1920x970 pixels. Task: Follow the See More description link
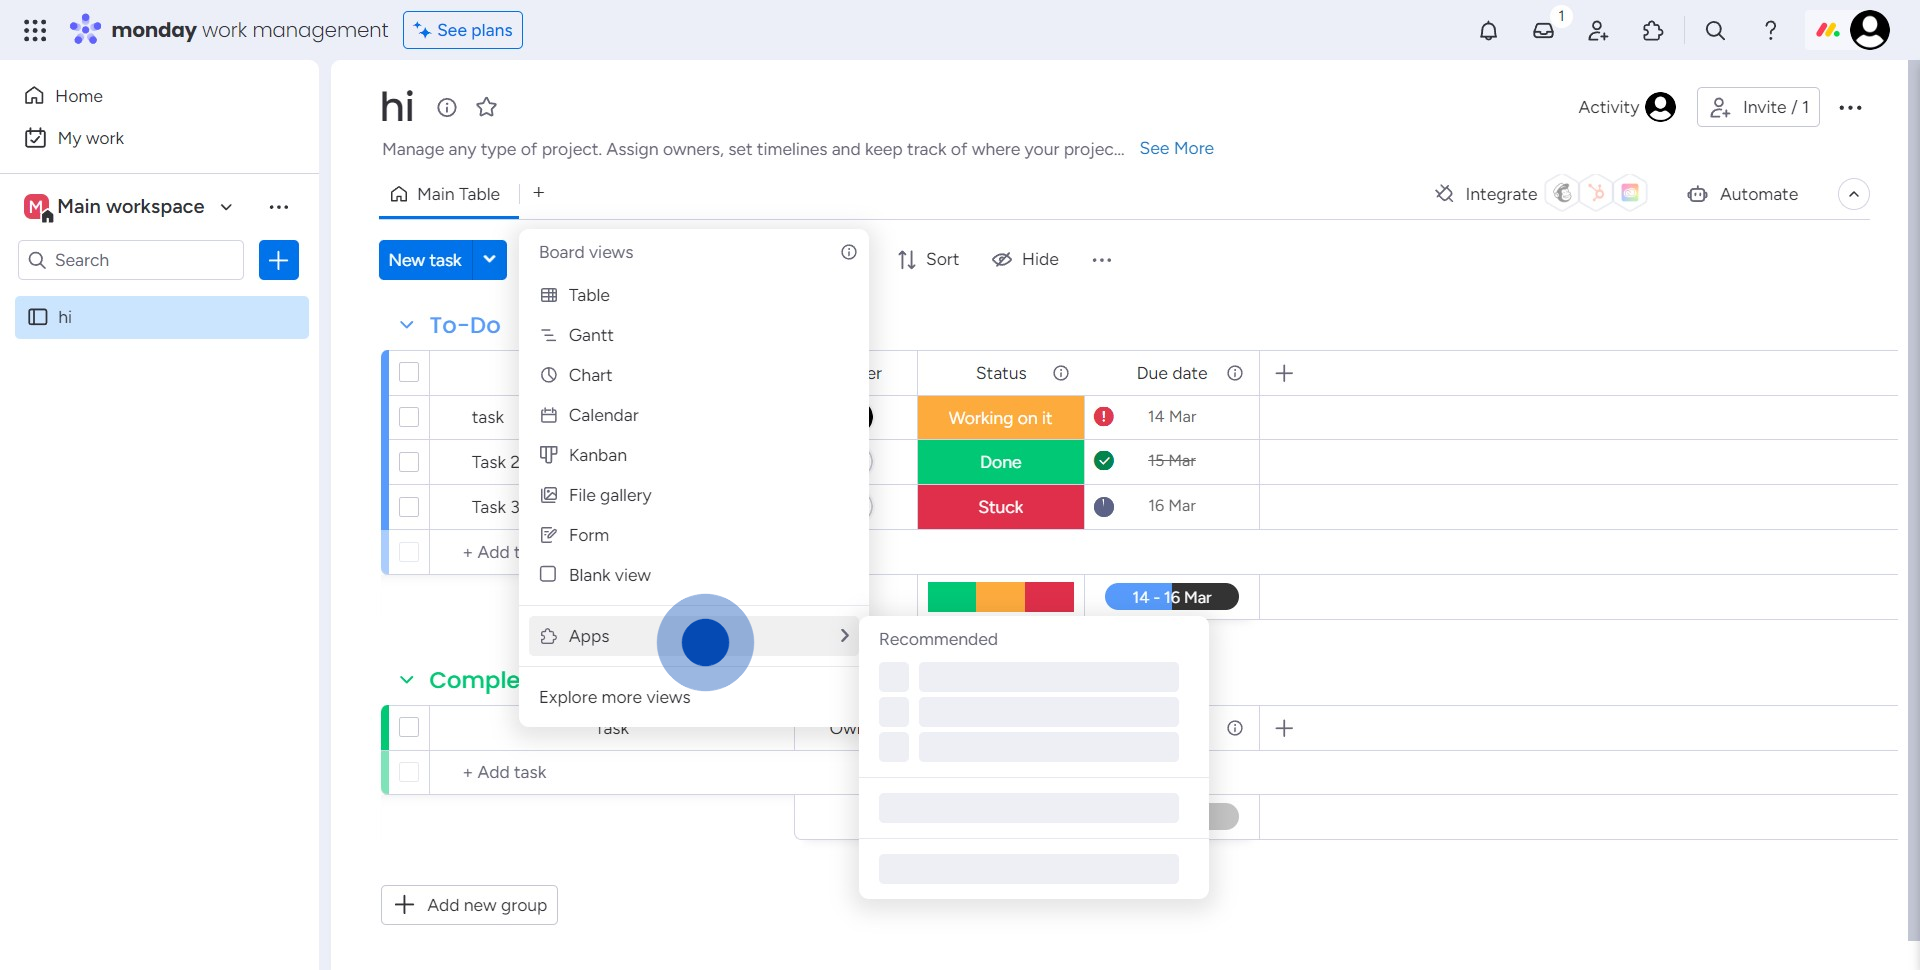(x=1176, y=148)
